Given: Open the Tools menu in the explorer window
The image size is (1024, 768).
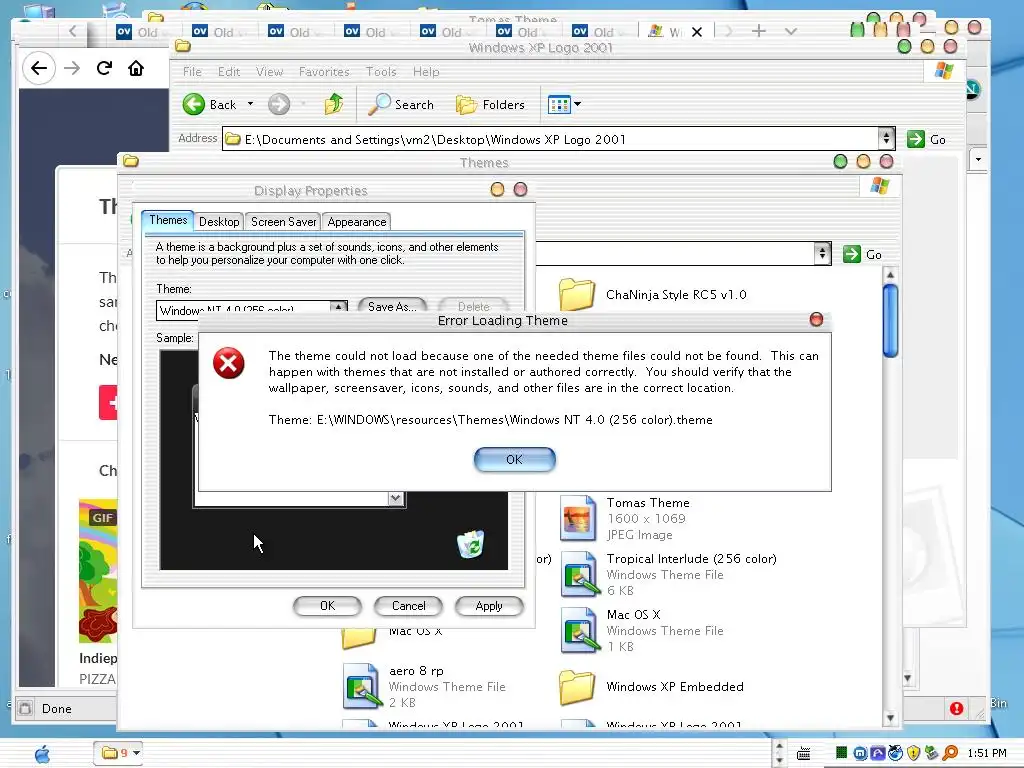Looking at the screenshot, I should (x=381, y=72).
